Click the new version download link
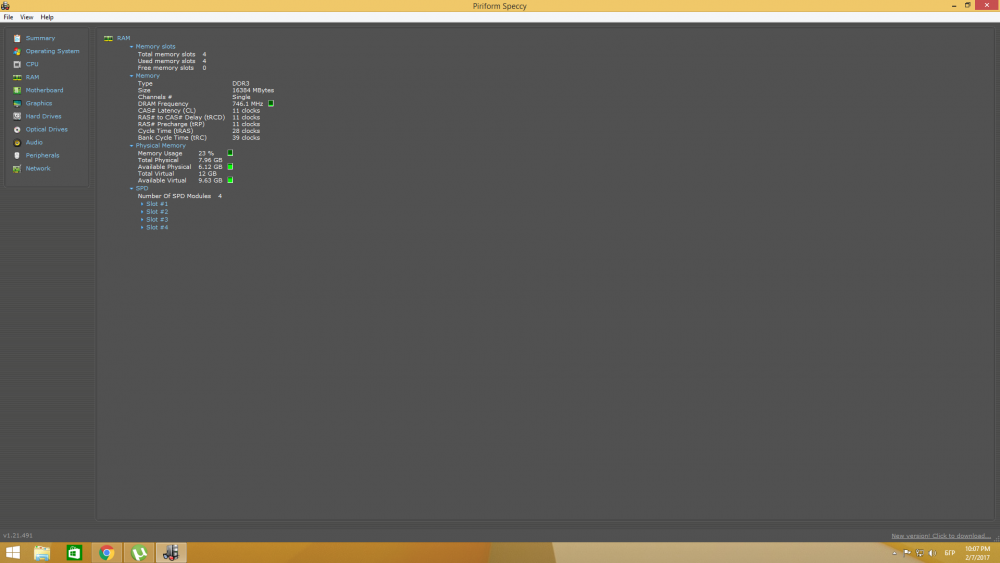The image size is (1000, 563). click(x=941, y=536)
